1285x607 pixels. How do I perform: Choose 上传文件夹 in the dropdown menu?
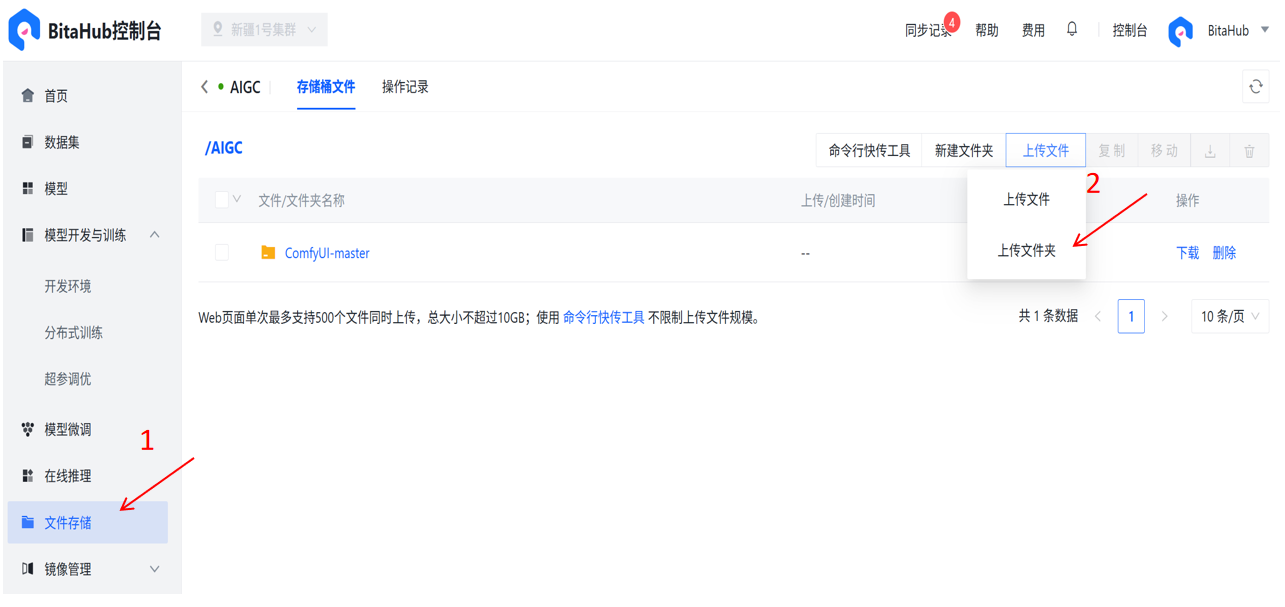point(1026,250)
